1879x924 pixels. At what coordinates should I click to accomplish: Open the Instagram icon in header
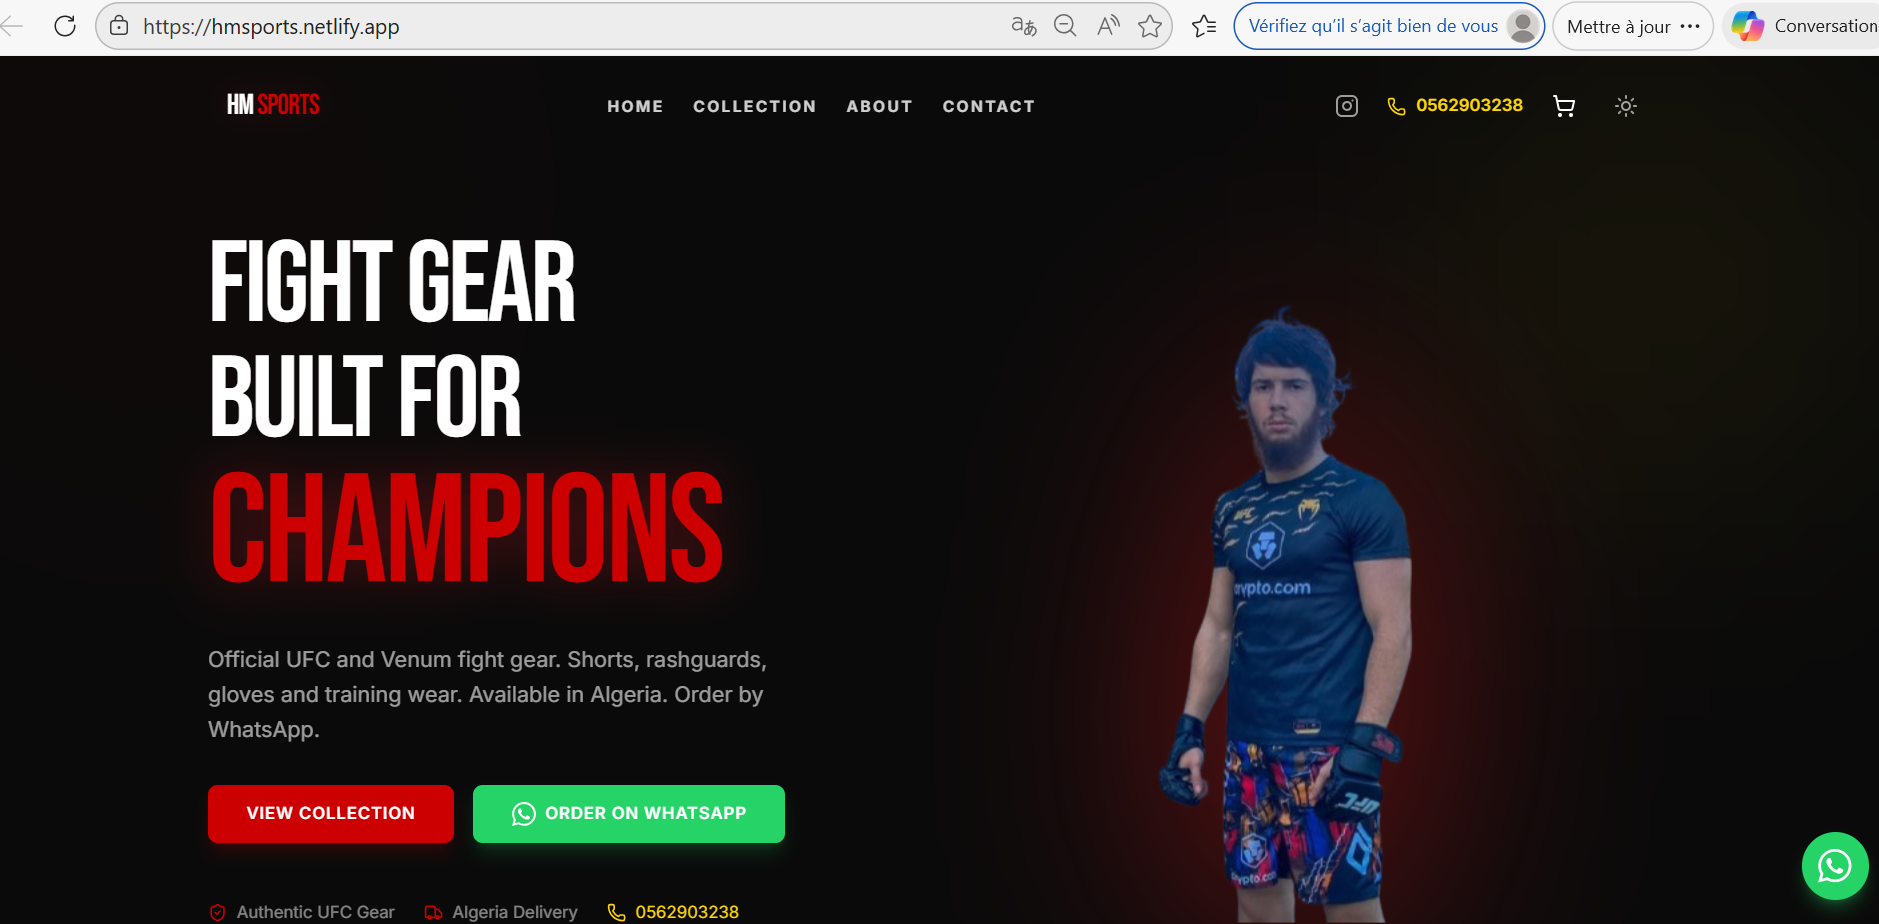pyautogui.click(x=1347, y=106)
